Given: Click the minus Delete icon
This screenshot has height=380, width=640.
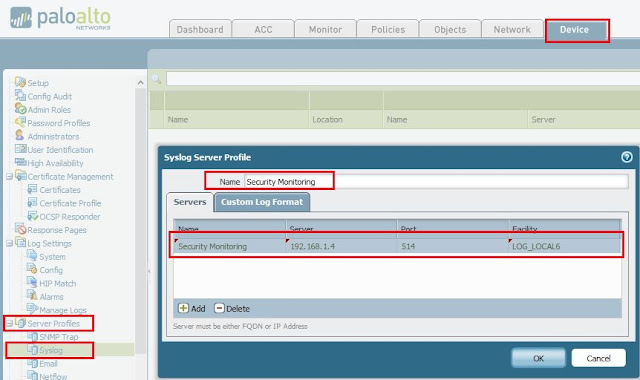Looking at the screenshot, I should 220,308.
